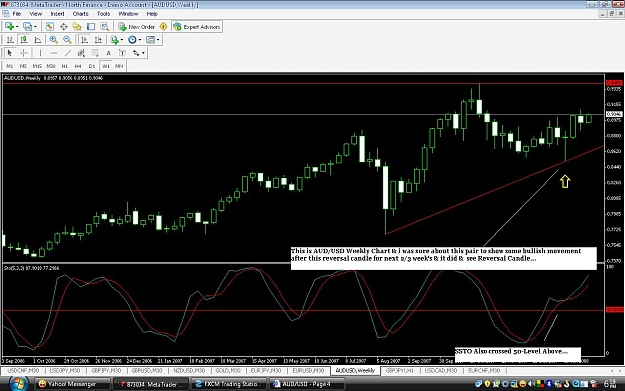
Task: Open the Strategy Tester magnifier icon
Action: (x=104, y=27)
